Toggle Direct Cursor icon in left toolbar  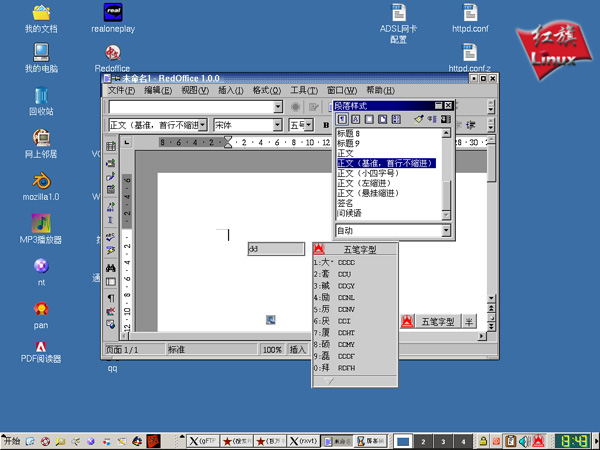click(111, 220)
